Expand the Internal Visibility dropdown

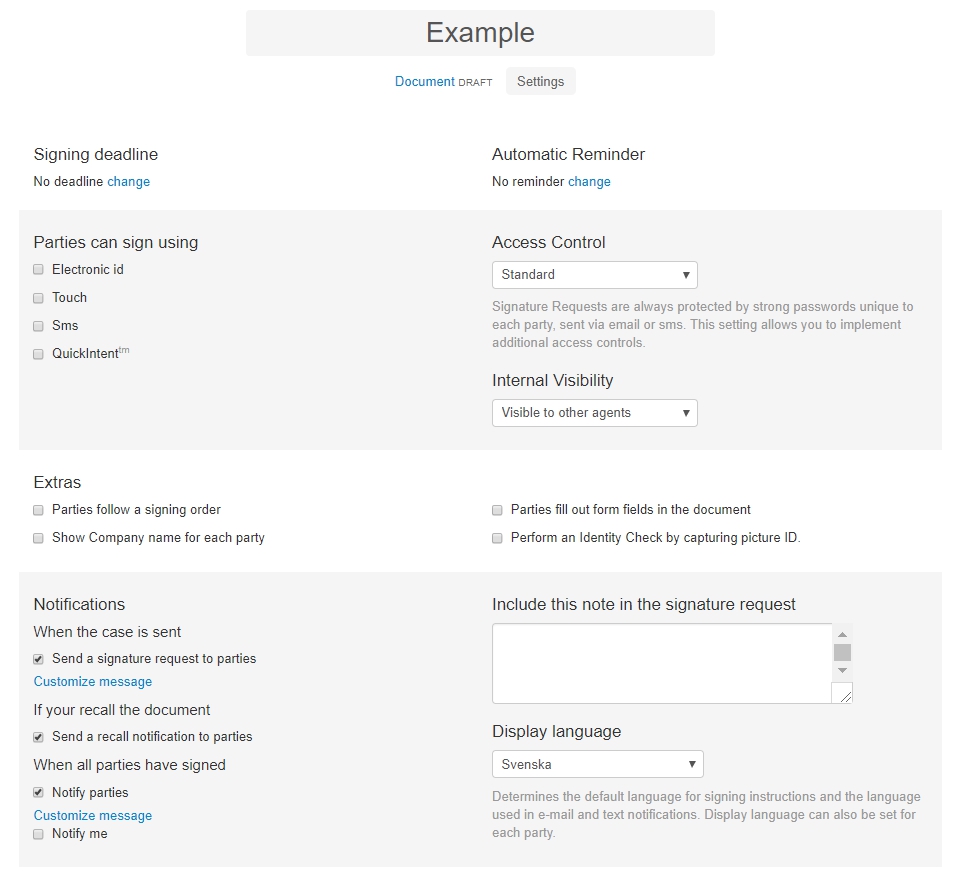click(594, 413)
